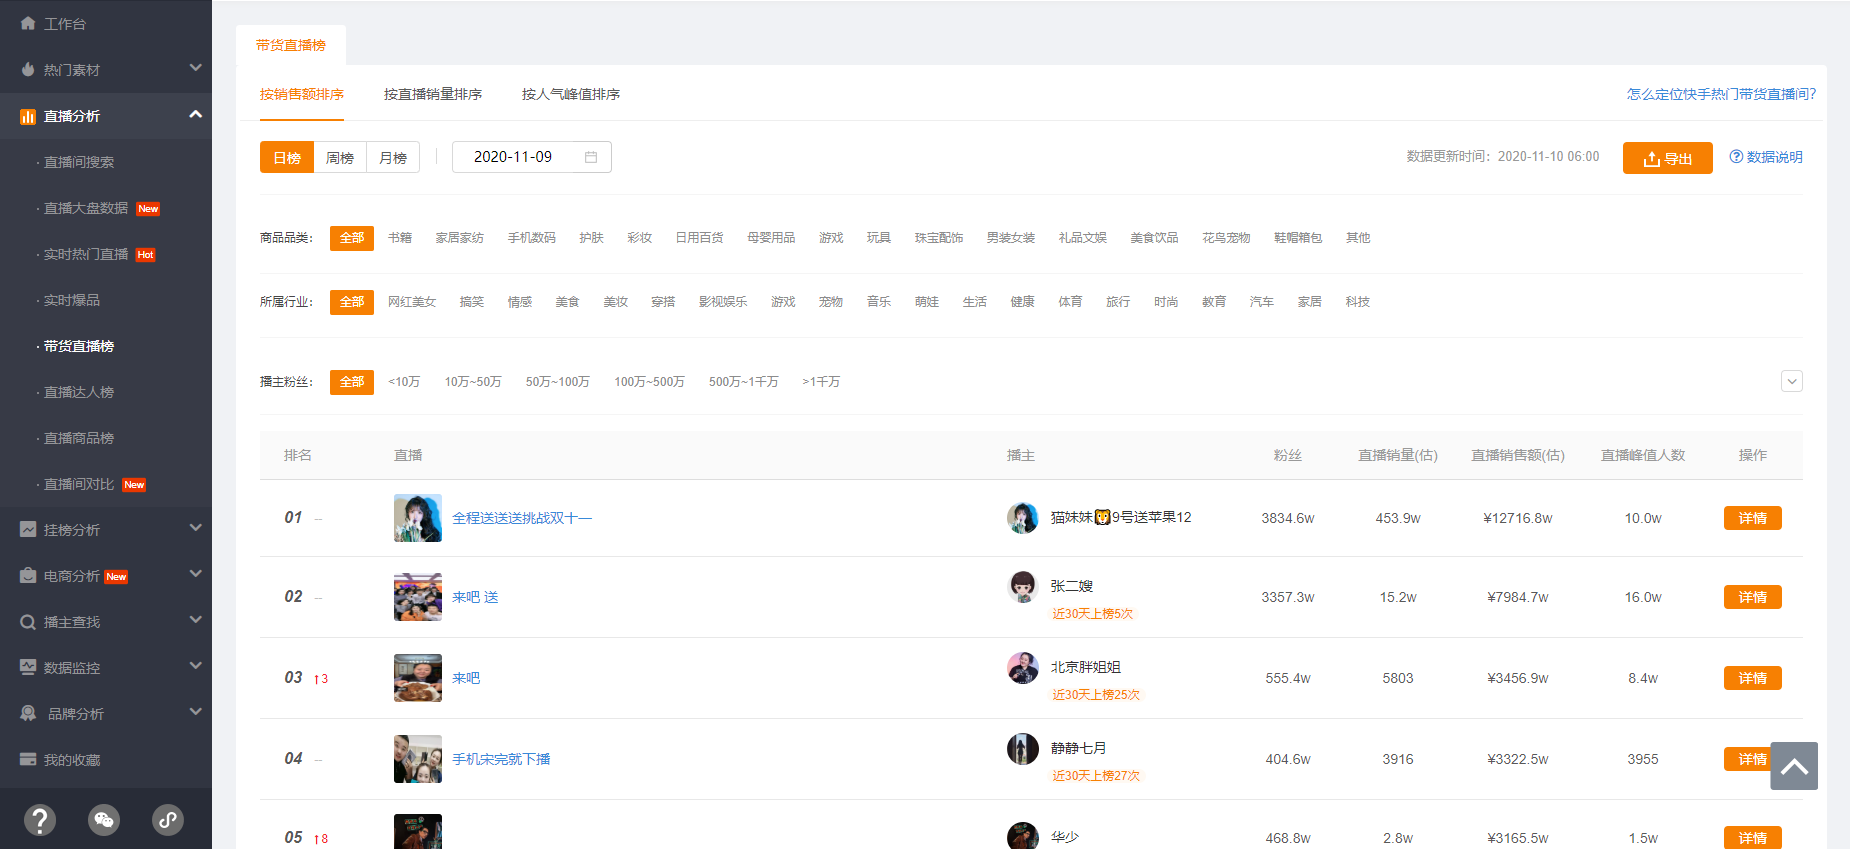Click the 数据监控 monitor icon
The height and width of the screenshot is (849, 1850).
(28, 668)
